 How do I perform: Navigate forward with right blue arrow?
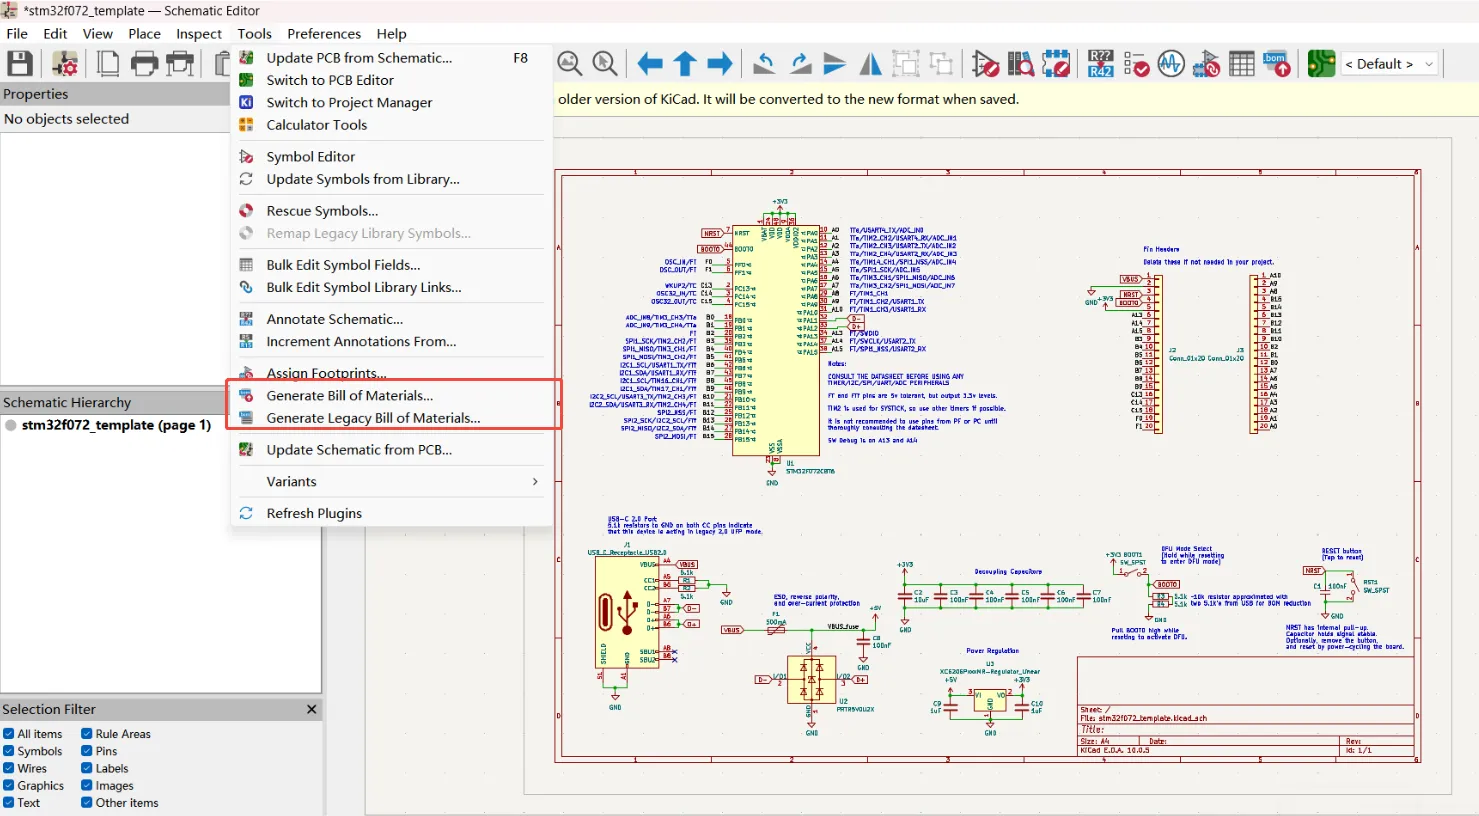pyautogui.click(x=720, y=64)
